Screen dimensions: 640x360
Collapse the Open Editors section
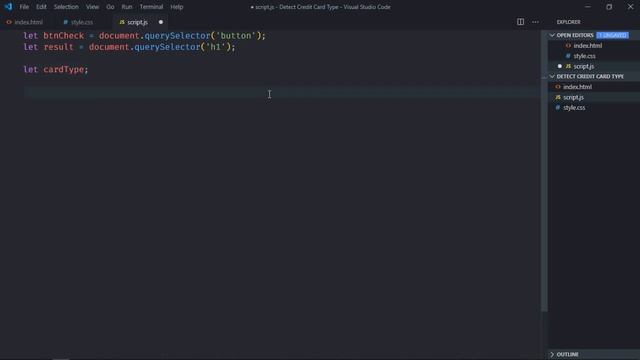tap(552, 36)
